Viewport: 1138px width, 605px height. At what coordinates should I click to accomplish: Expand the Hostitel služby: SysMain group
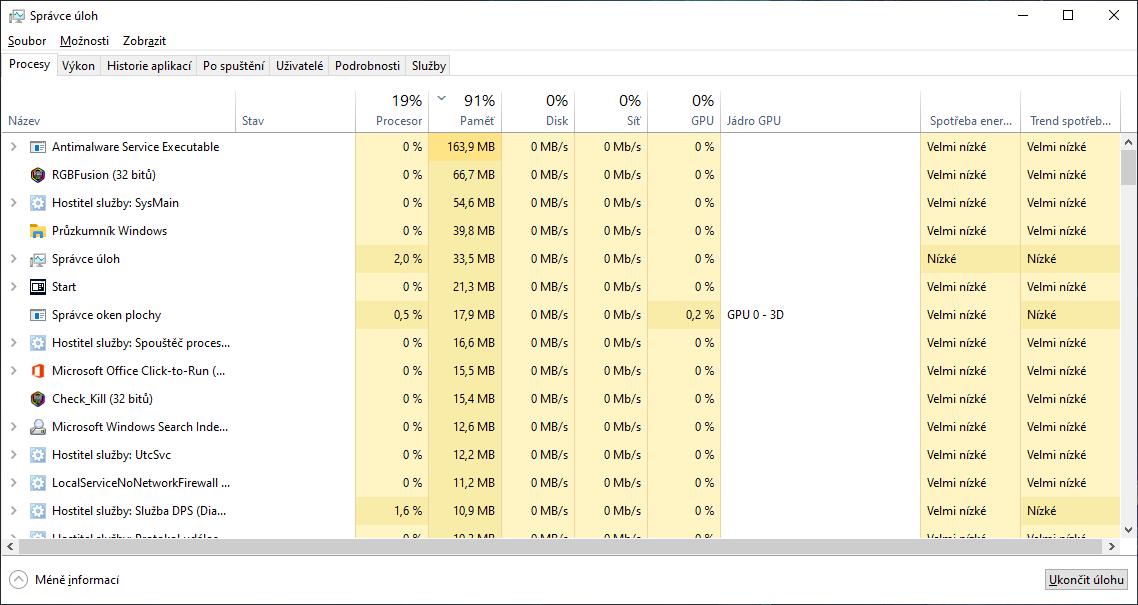(x=13, y=203)
